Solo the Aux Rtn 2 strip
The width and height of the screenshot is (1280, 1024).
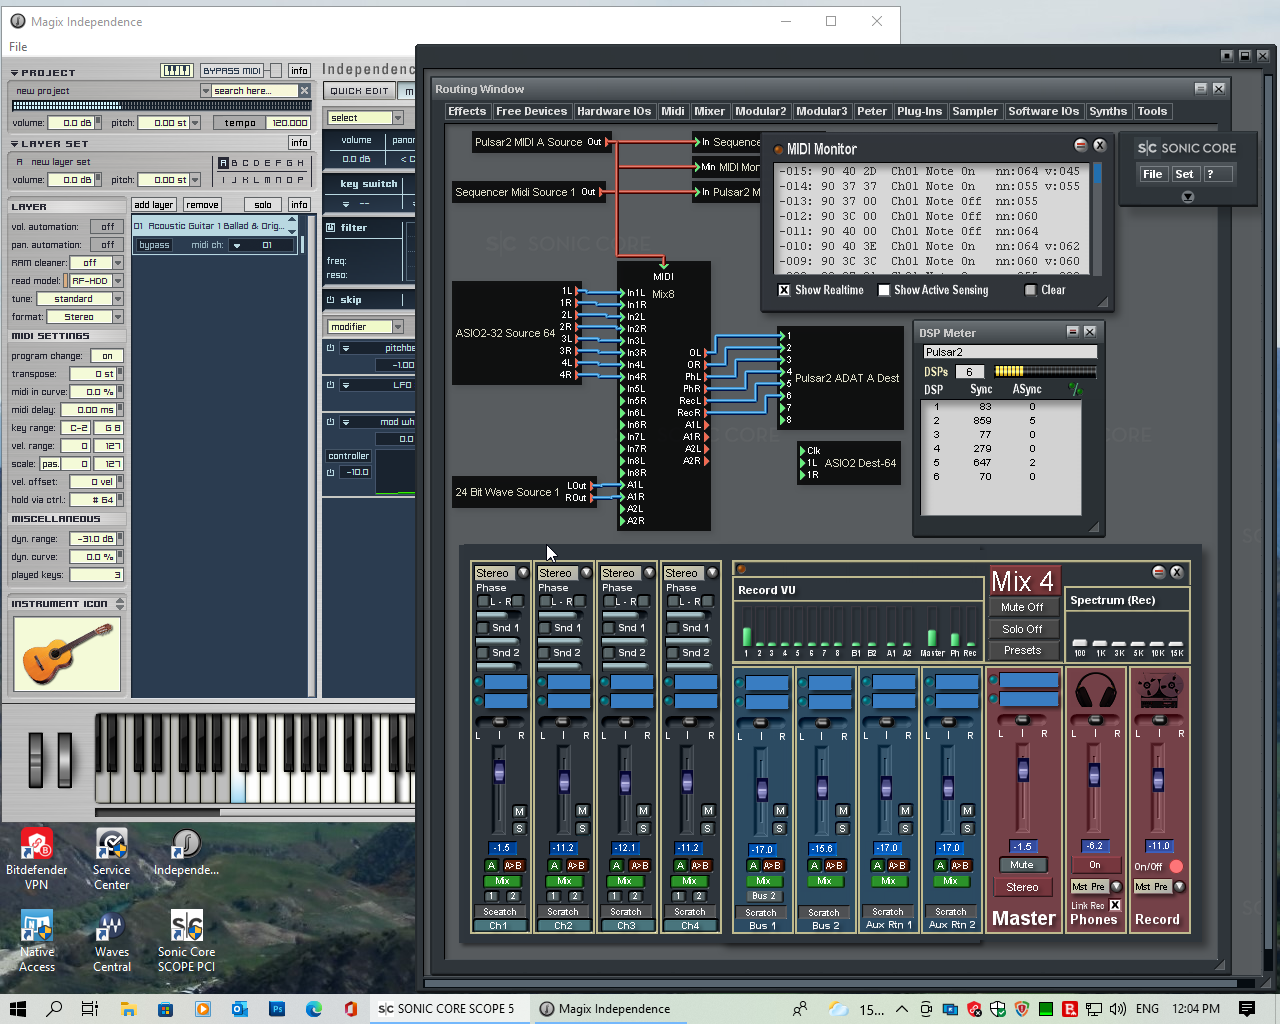967,828
